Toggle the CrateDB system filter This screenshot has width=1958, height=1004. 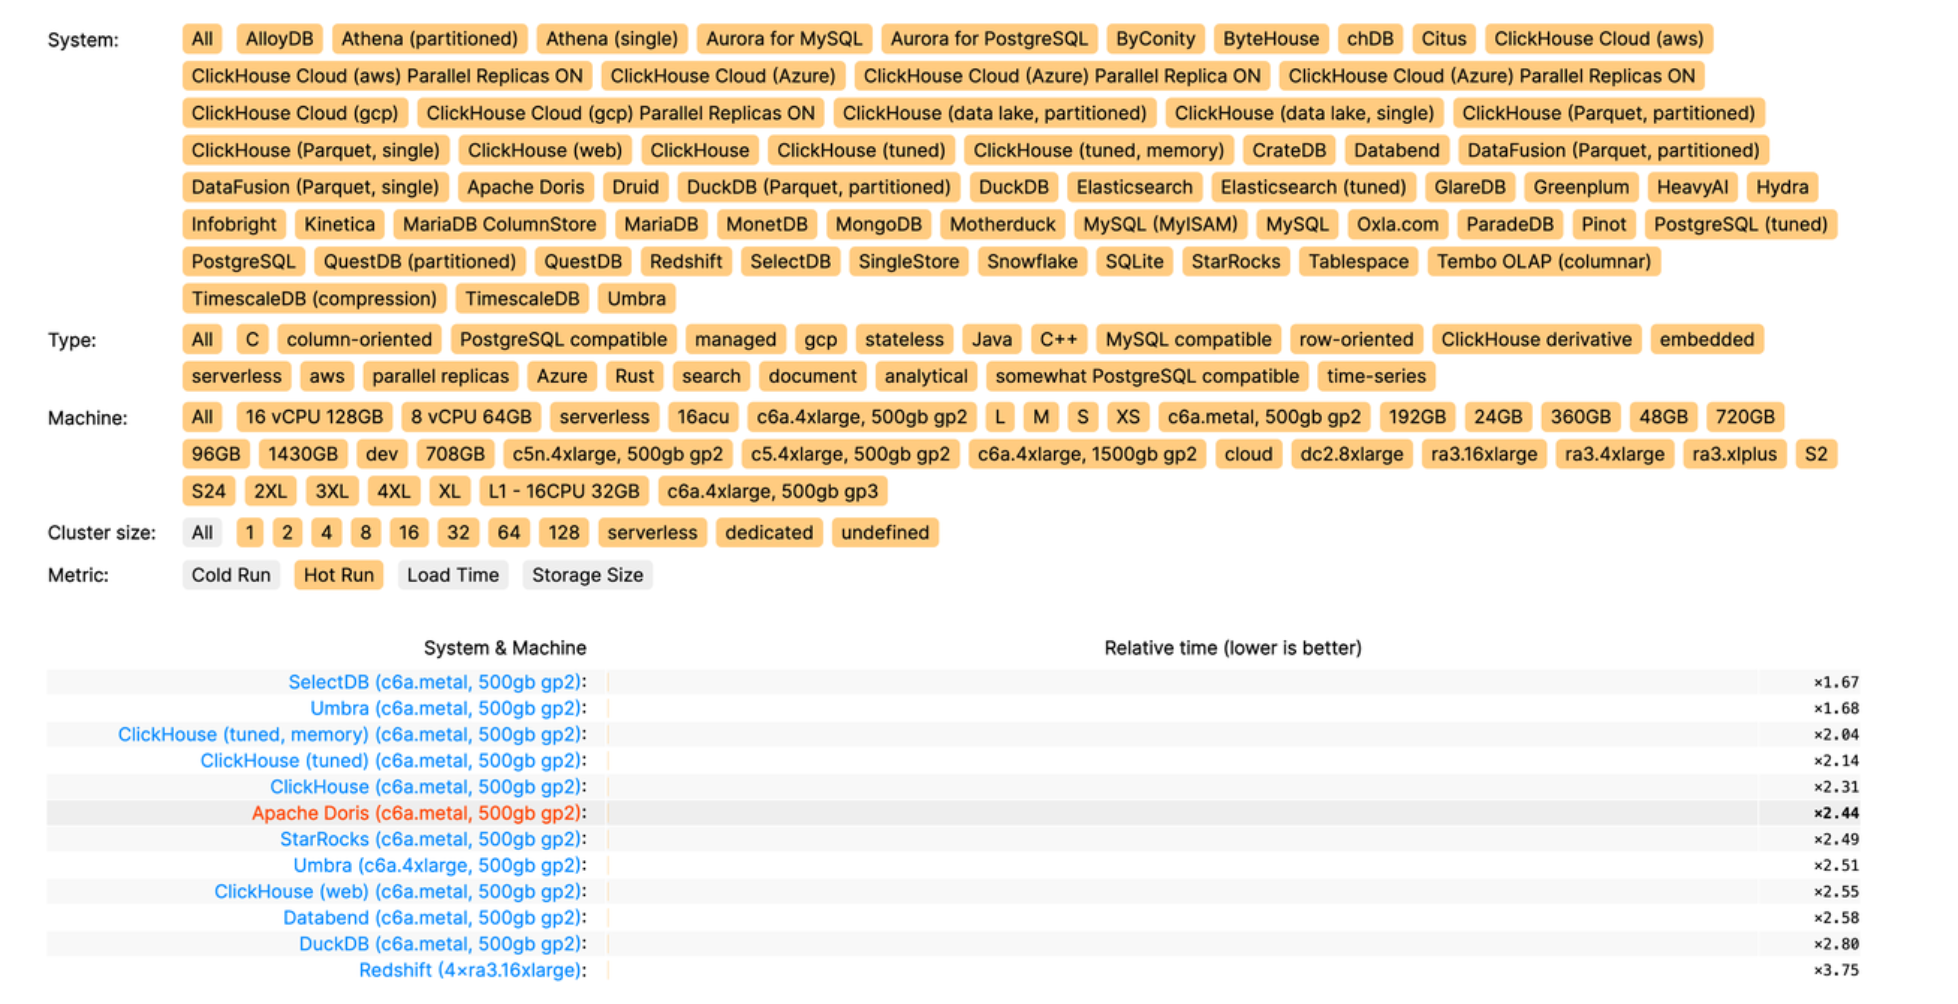[x=1289, y=150]
